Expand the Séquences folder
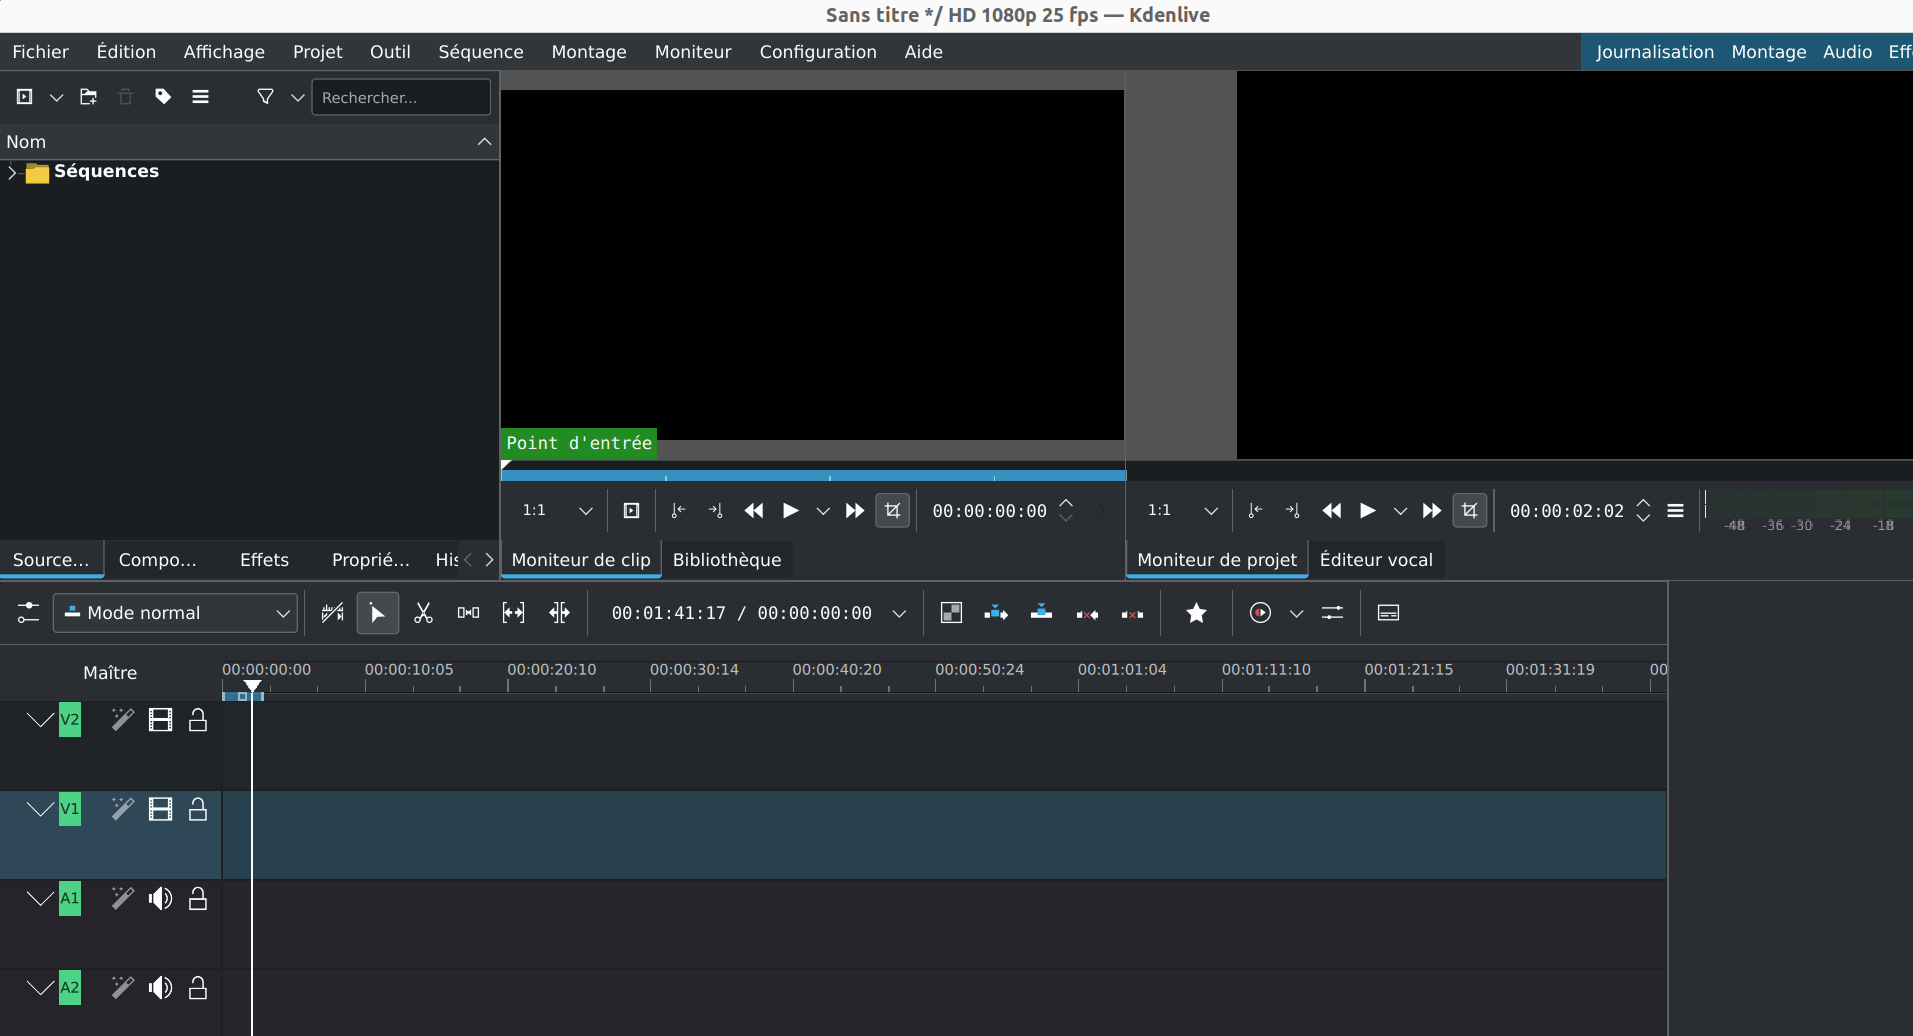1913x1036 pixels. coord(12,172)
